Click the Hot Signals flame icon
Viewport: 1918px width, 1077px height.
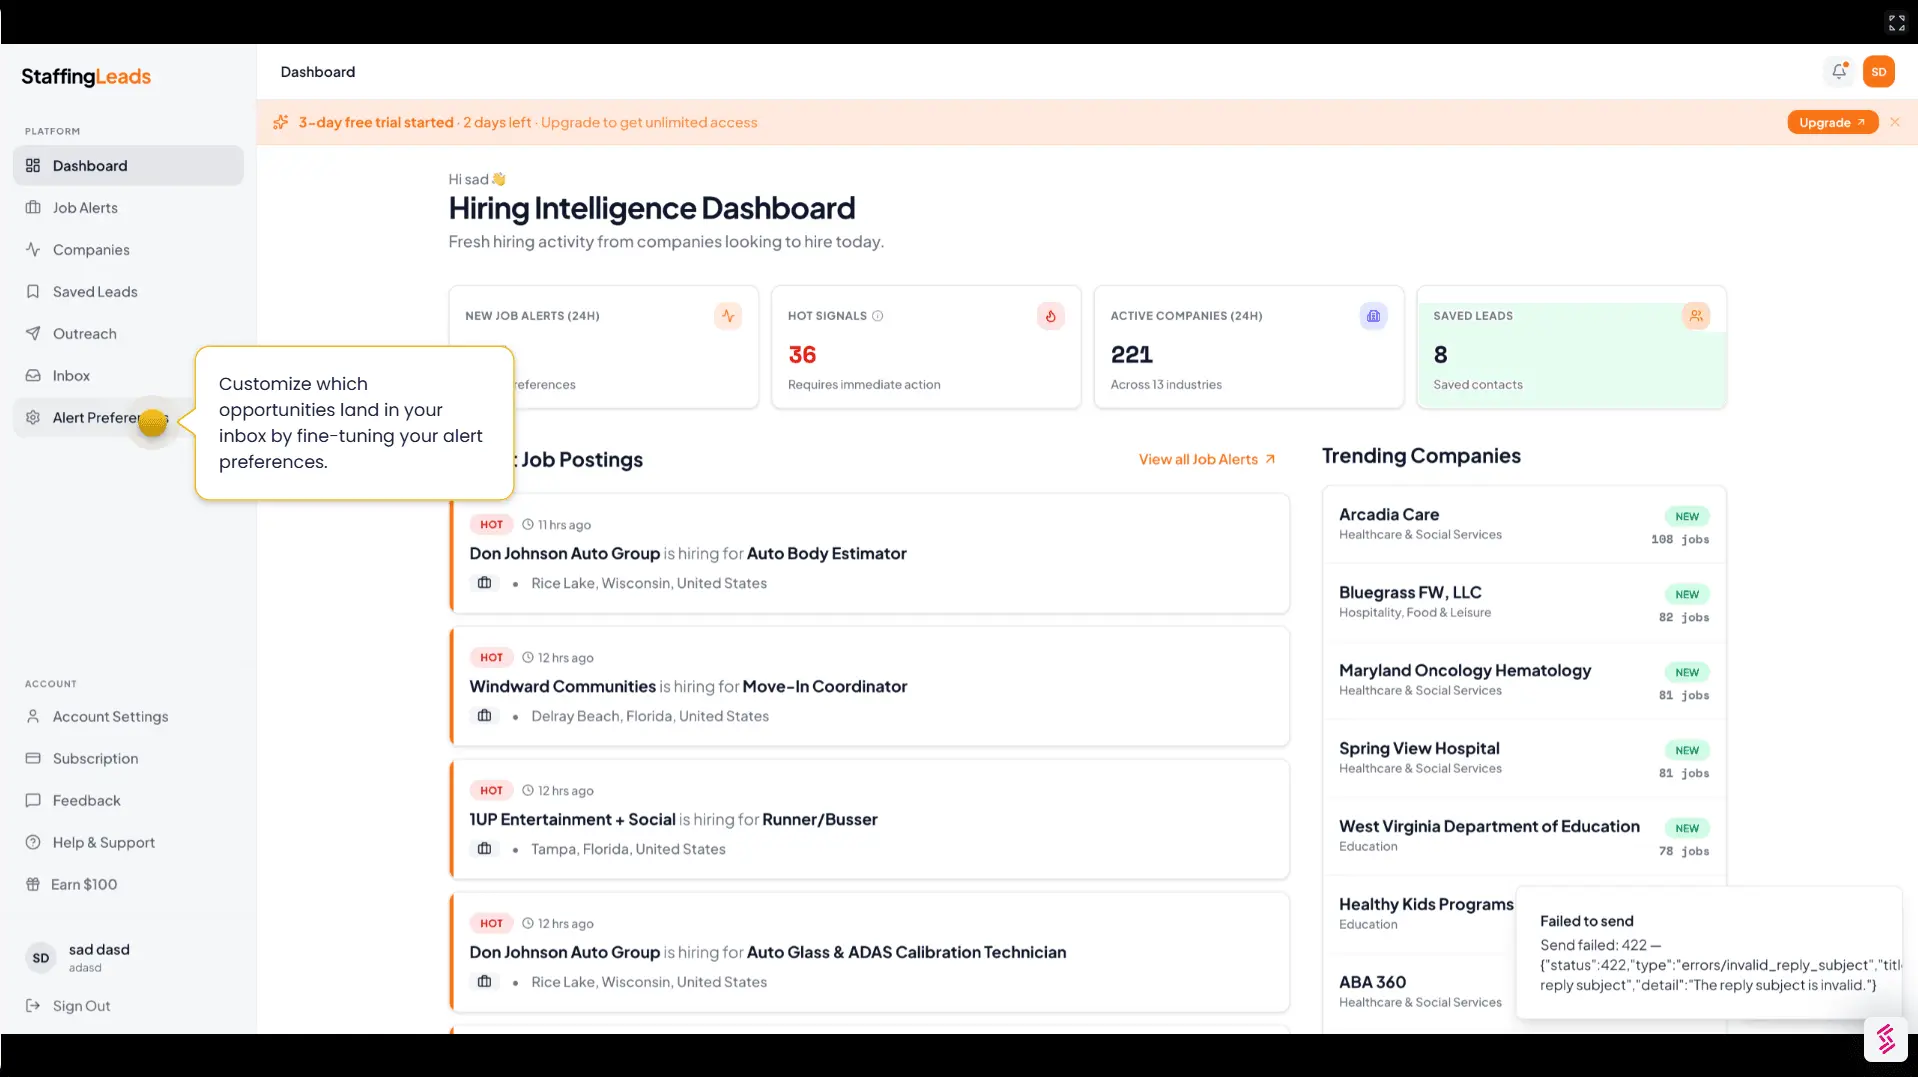click(x=1050, y=316)
